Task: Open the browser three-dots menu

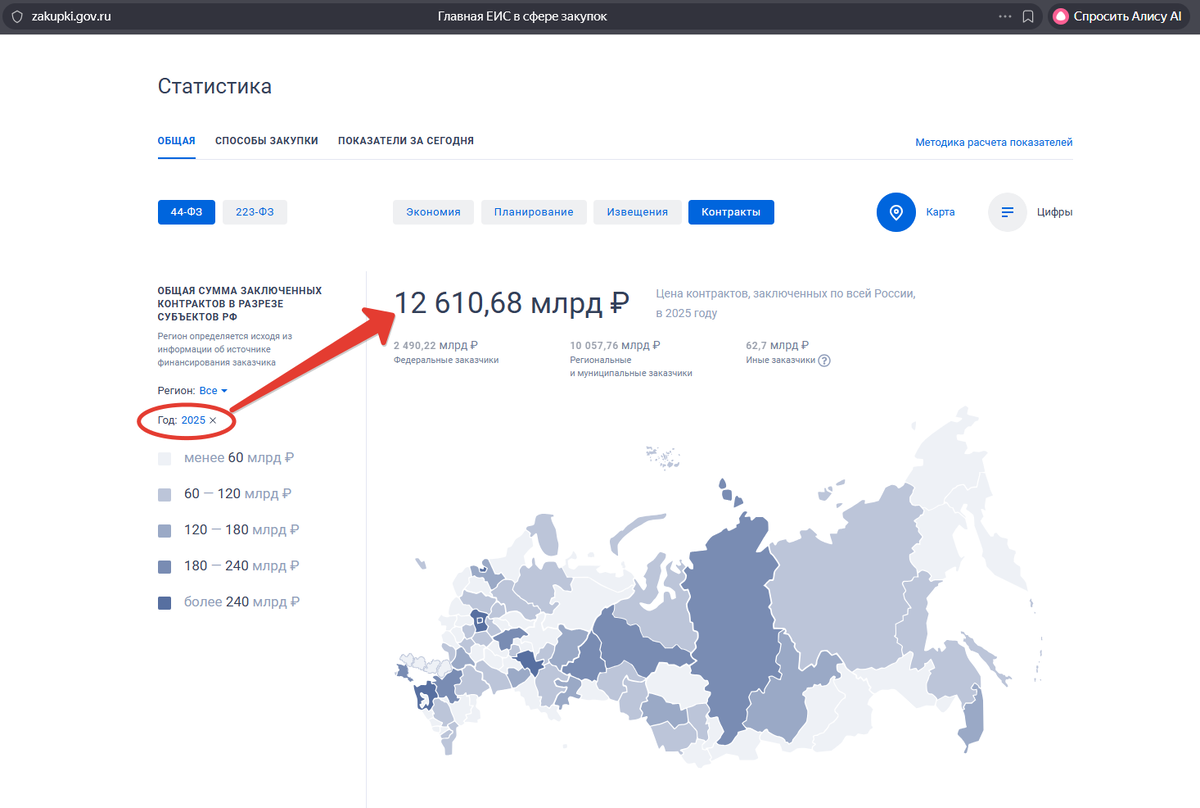Action: point(1005,16)
